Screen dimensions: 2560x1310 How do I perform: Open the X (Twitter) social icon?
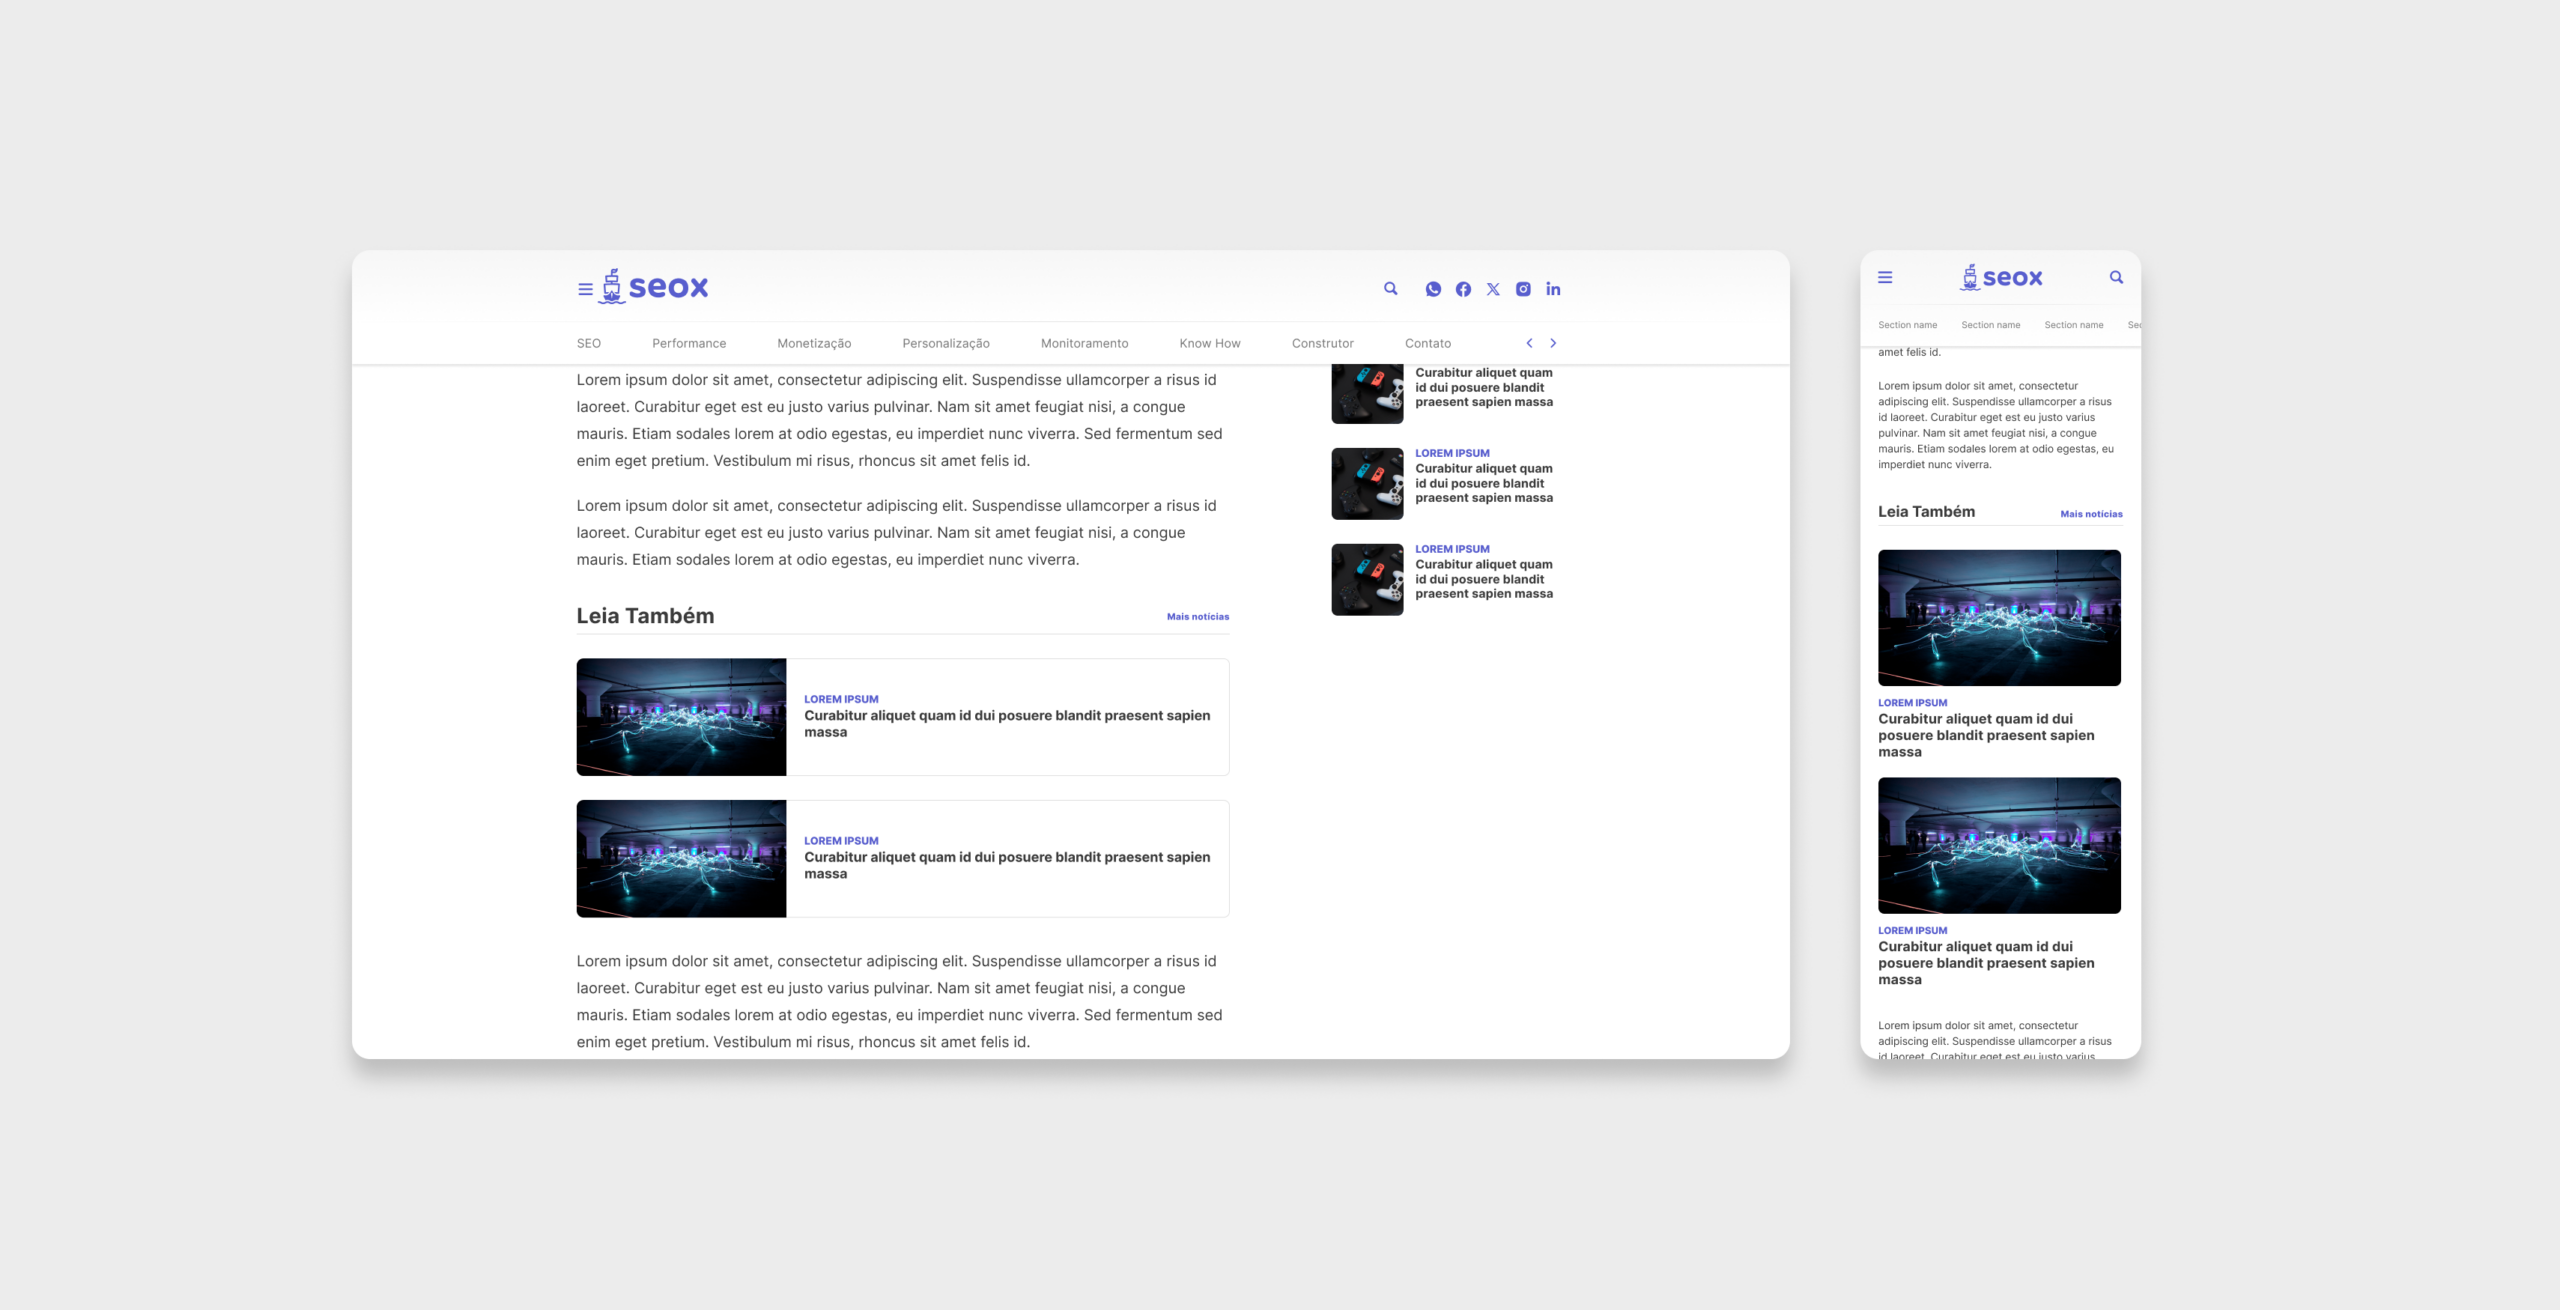1493,289
